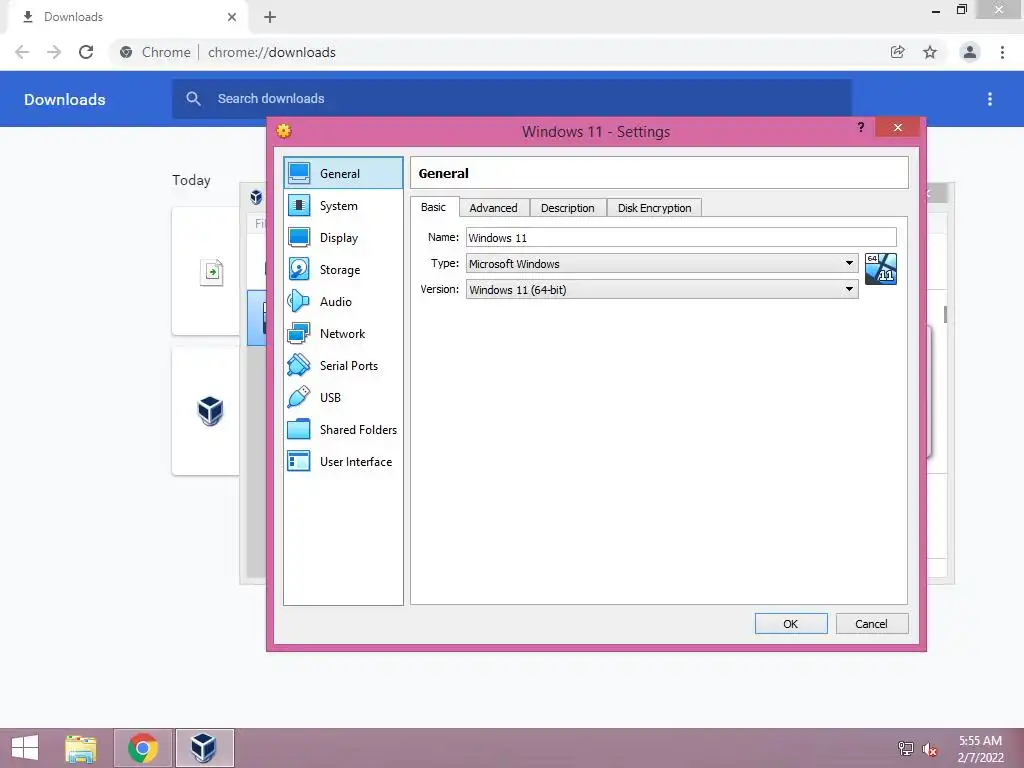Click the Cancel button in Settings dialog

tap(872, 624)
